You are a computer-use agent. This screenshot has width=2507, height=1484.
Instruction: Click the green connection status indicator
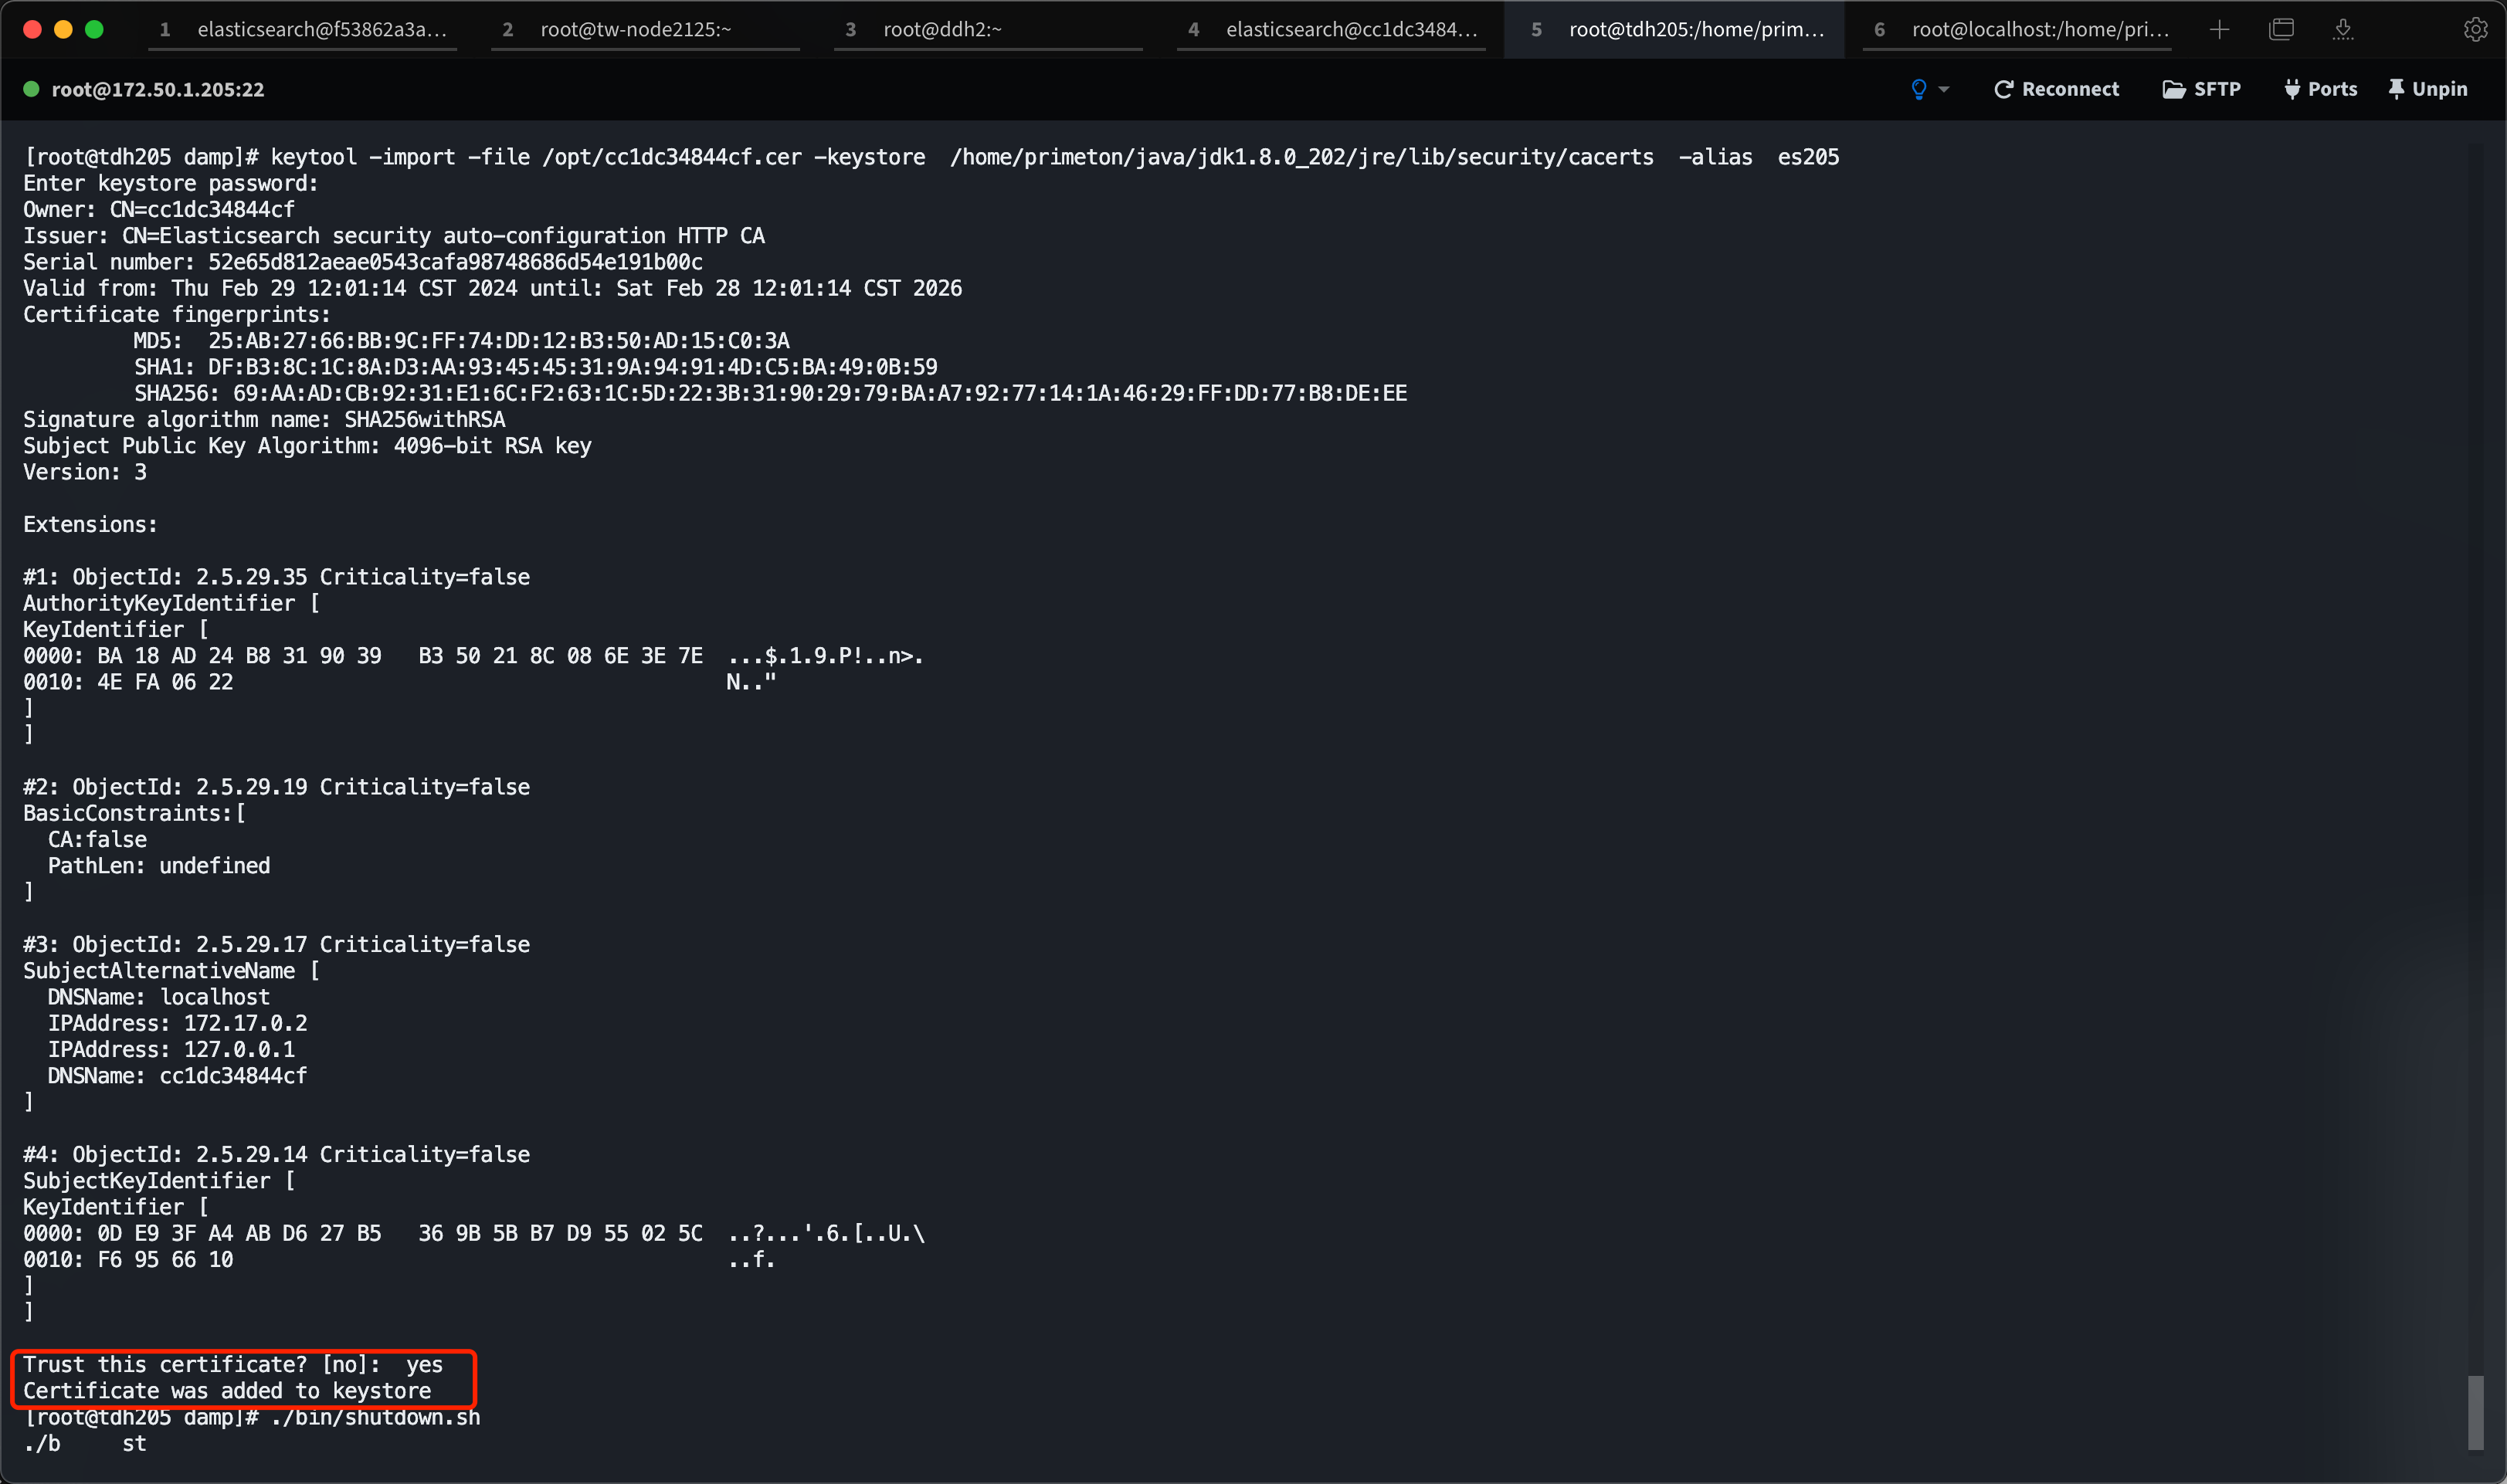coord(31,89)
